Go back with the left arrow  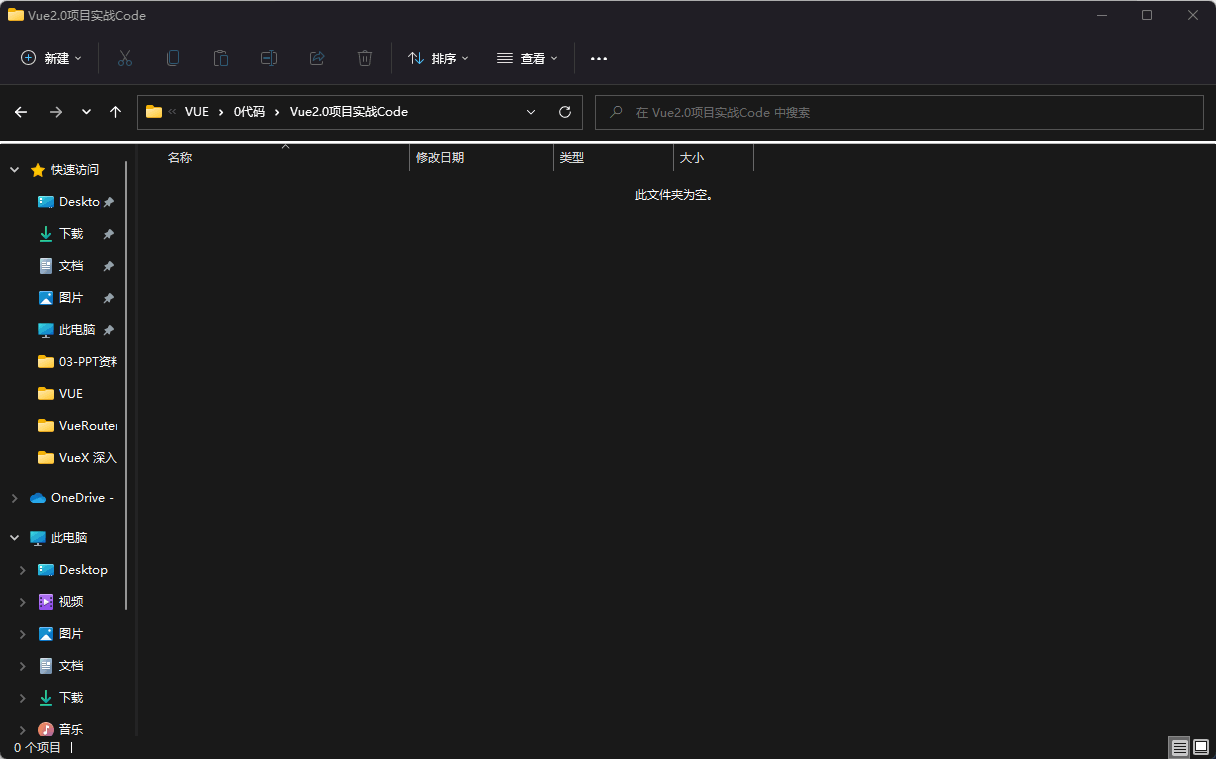click(x=21, y=112)
